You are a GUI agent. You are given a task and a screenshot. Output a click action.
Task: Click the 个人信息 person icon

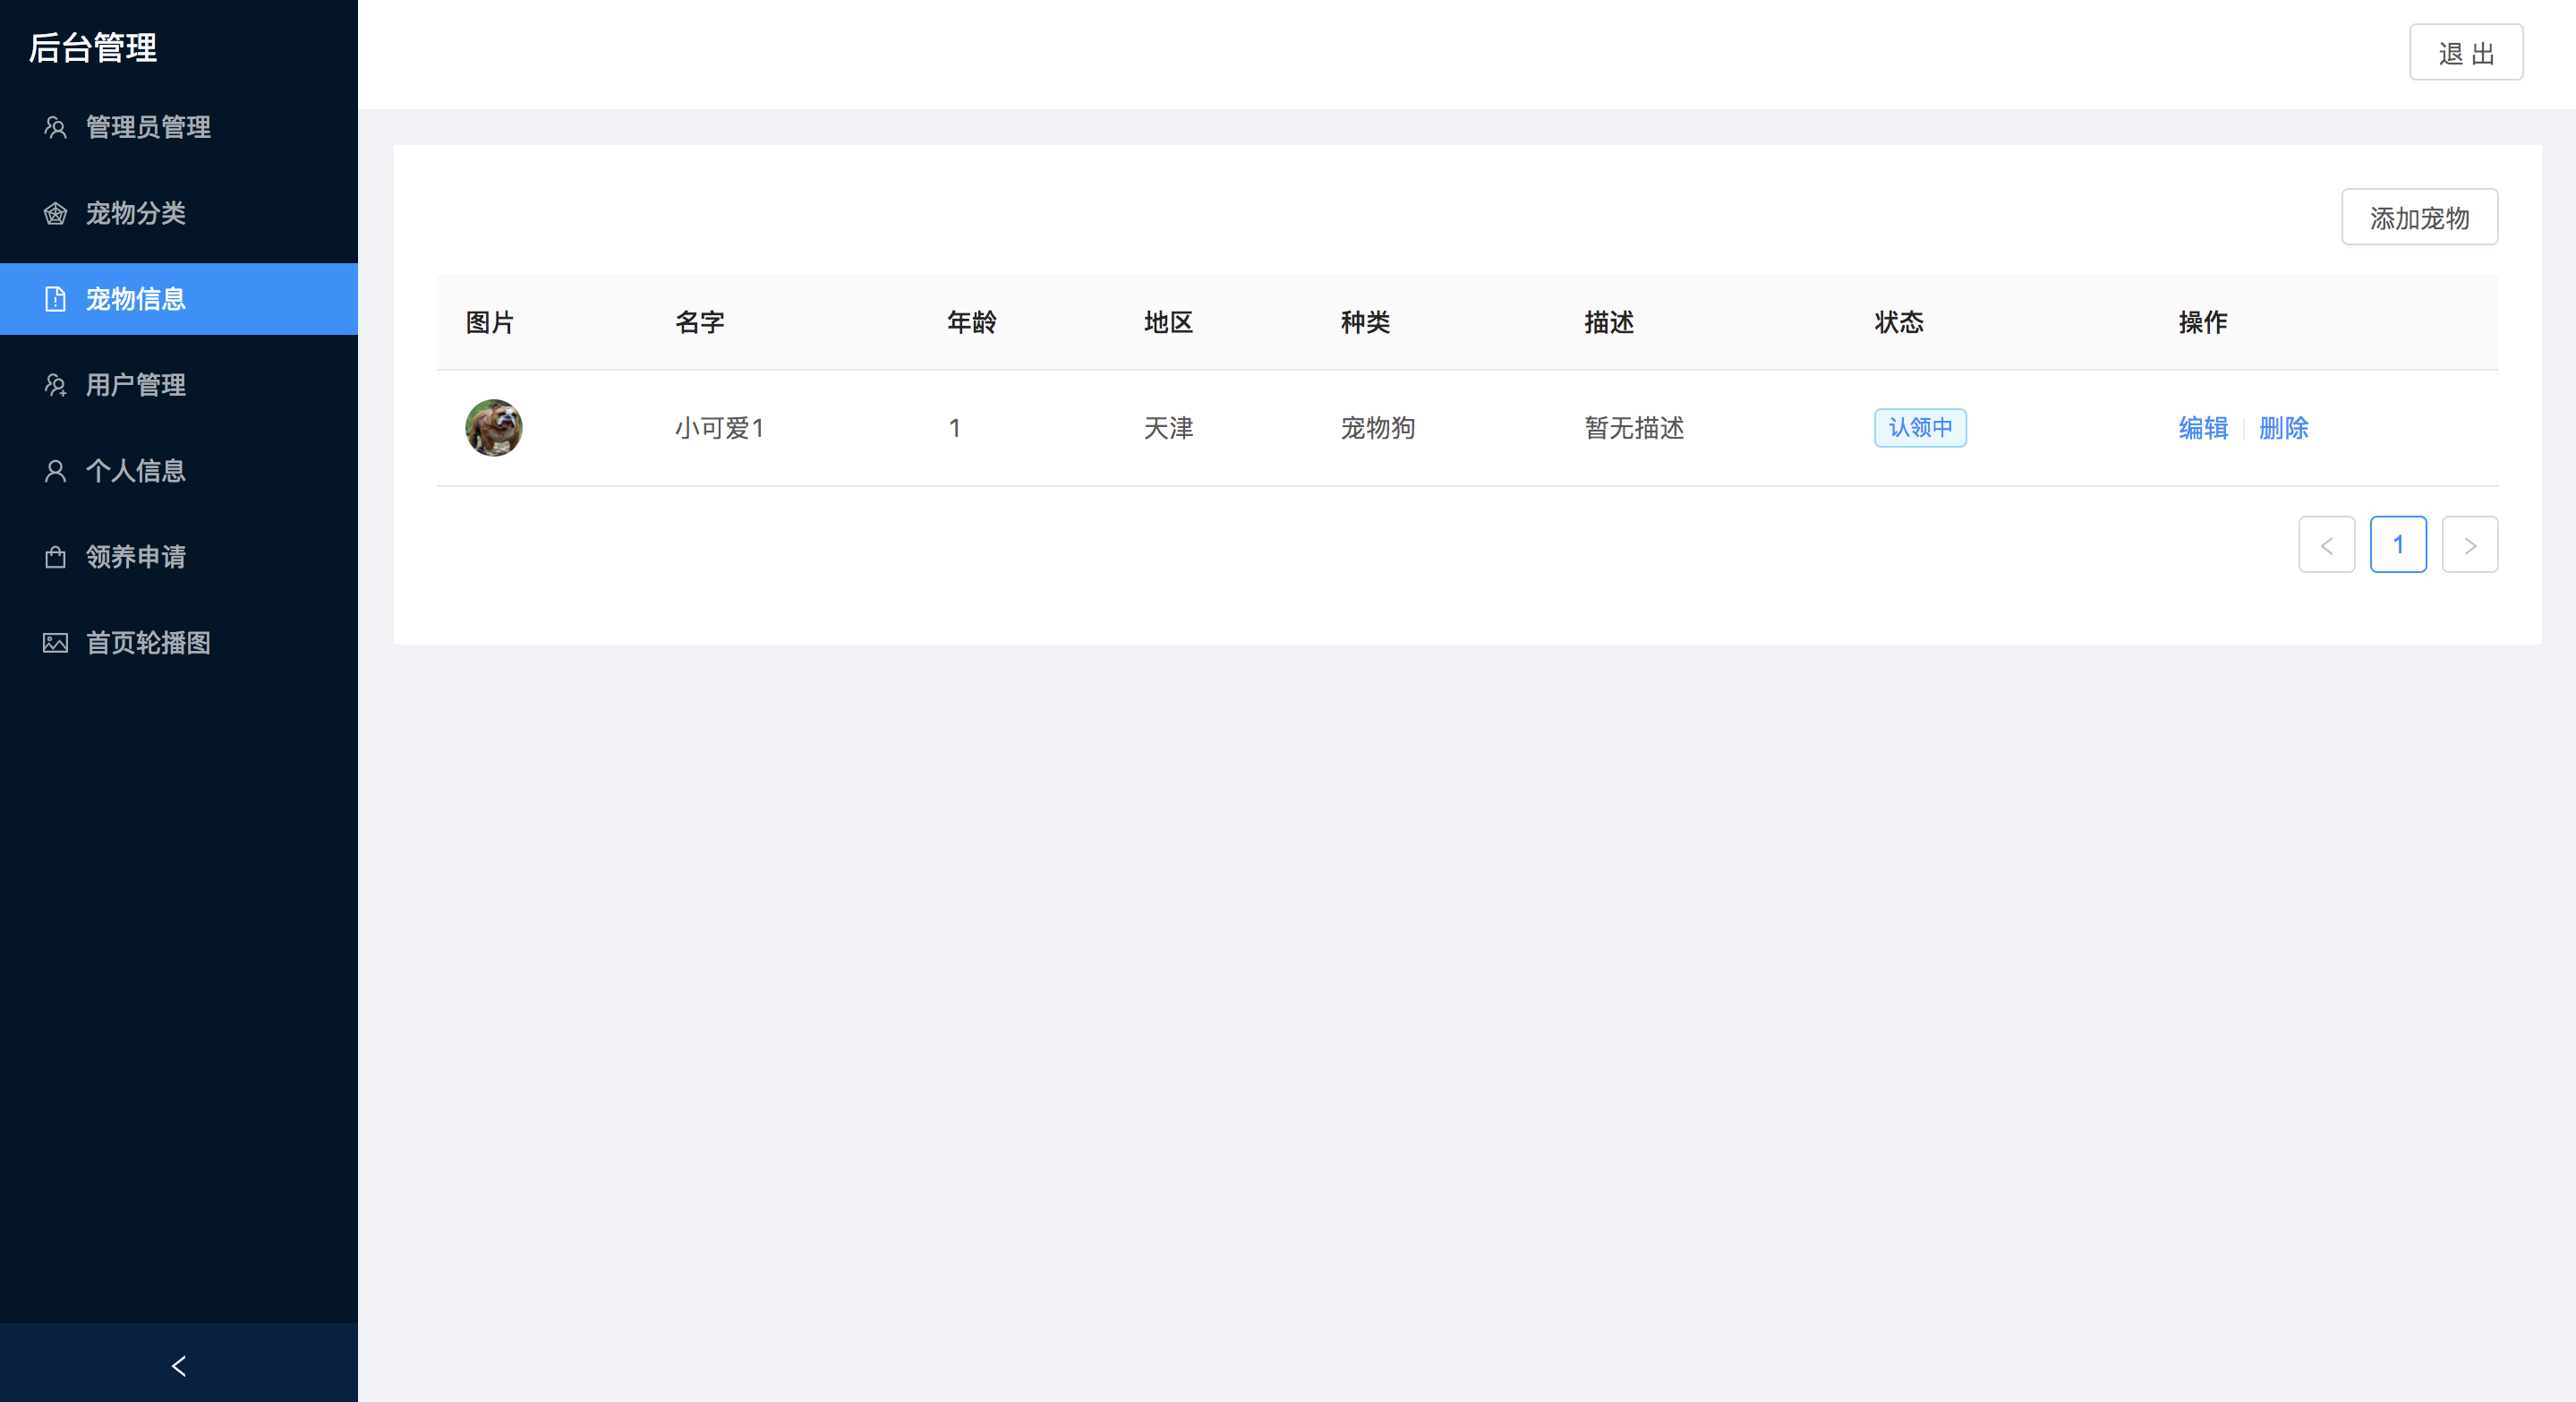(x=55, y=471)
